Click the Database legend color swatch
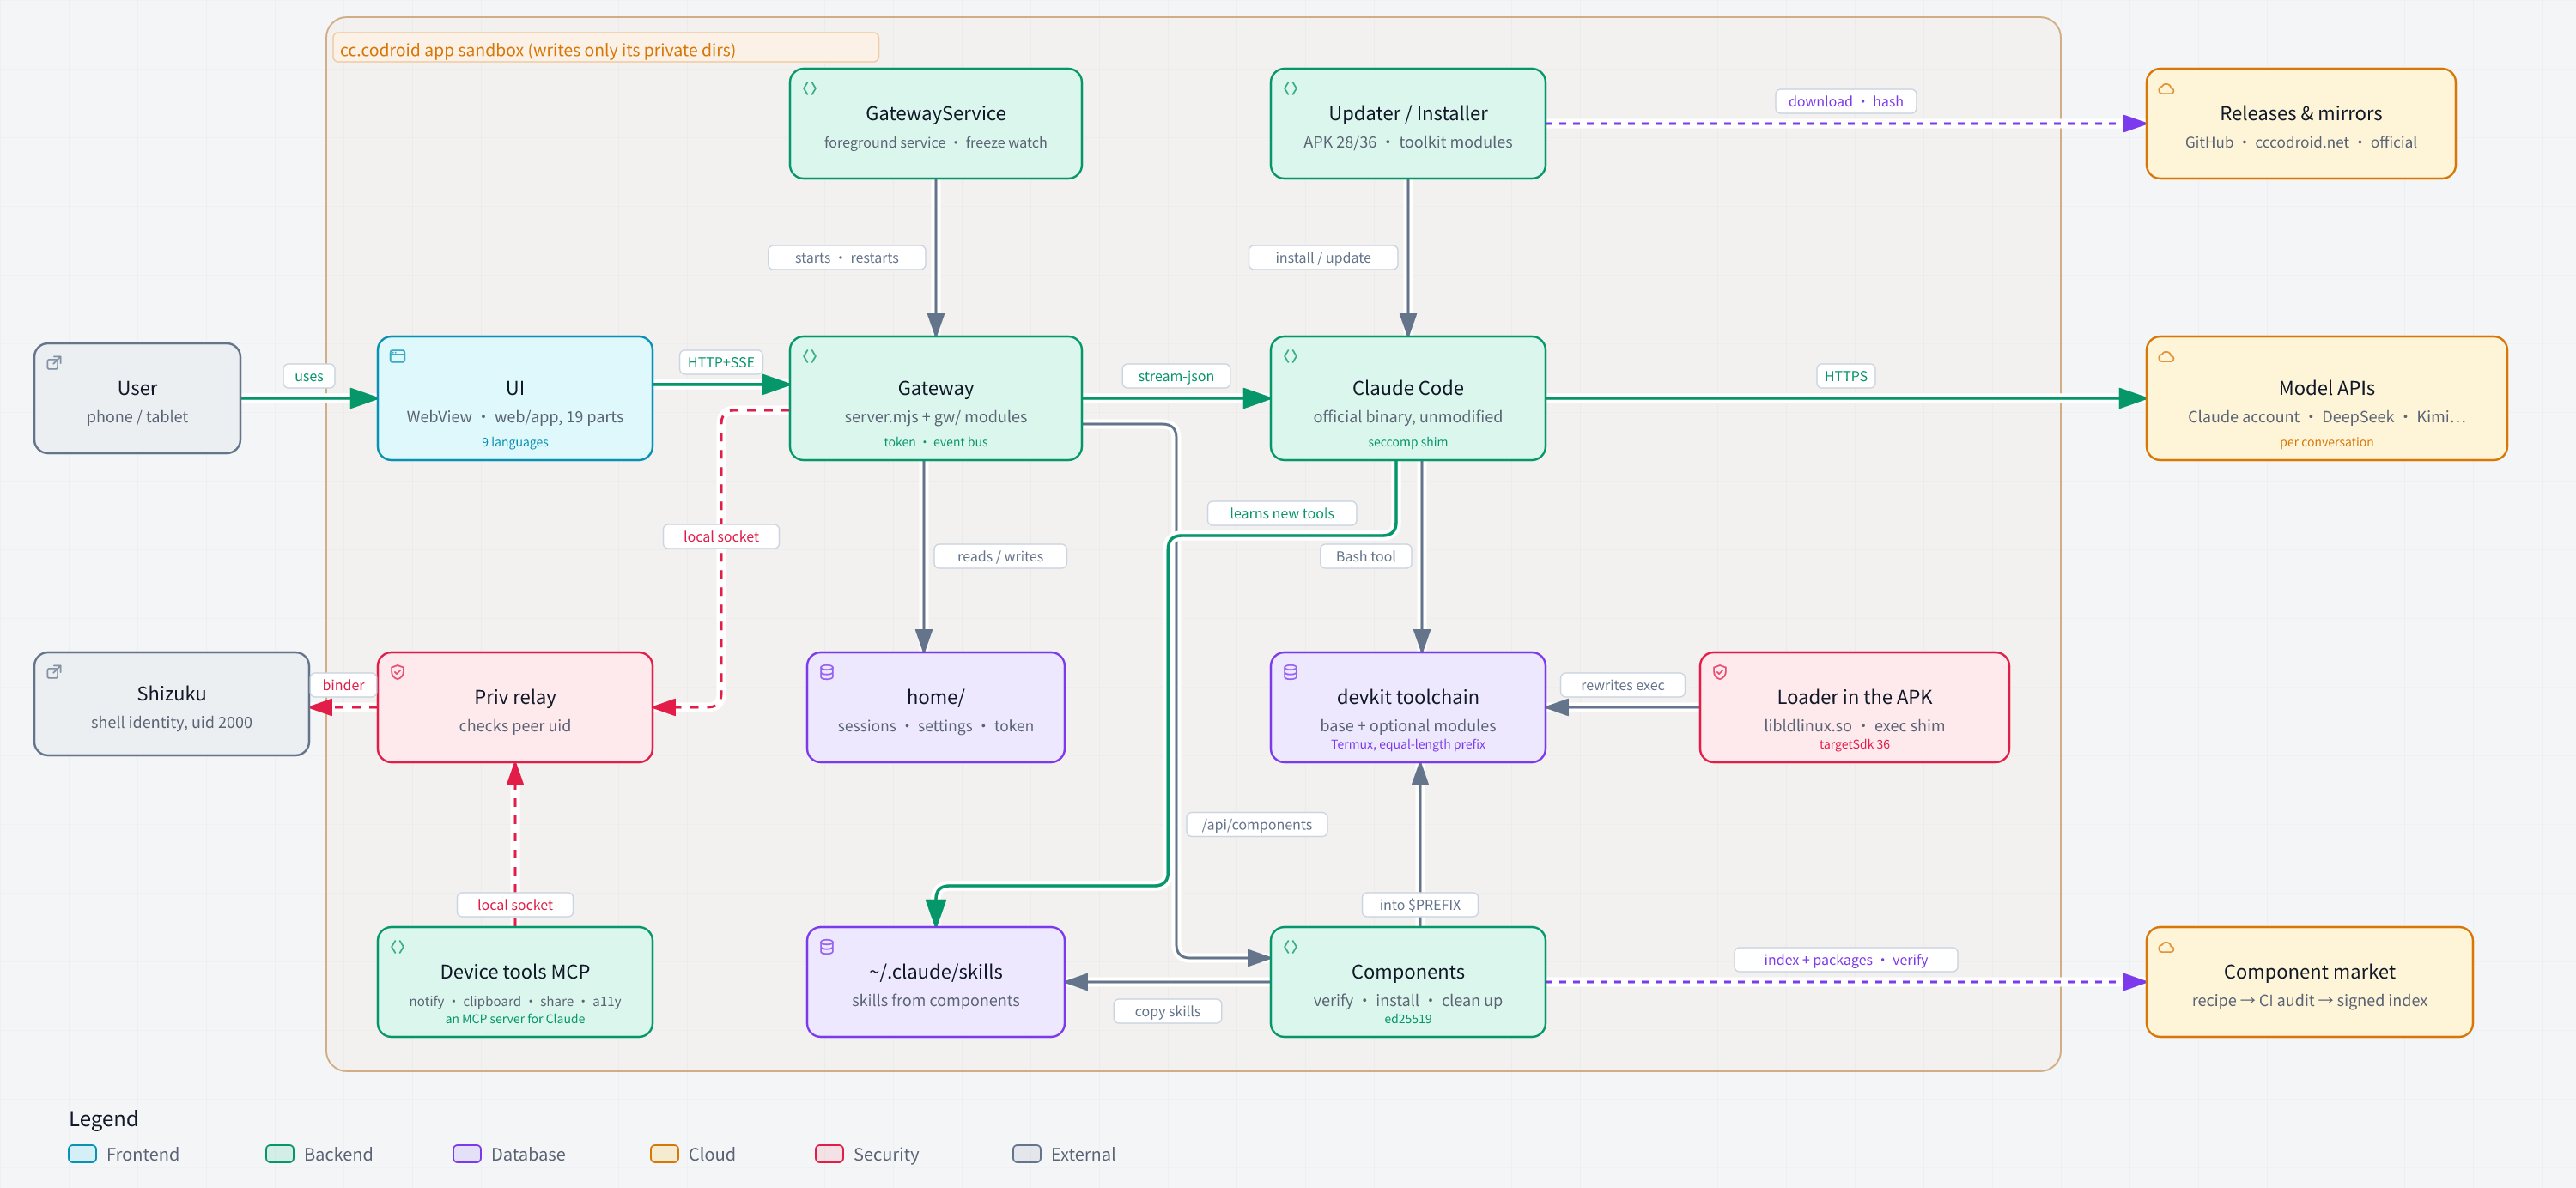2576x1188 pixels. [467, 1154]
